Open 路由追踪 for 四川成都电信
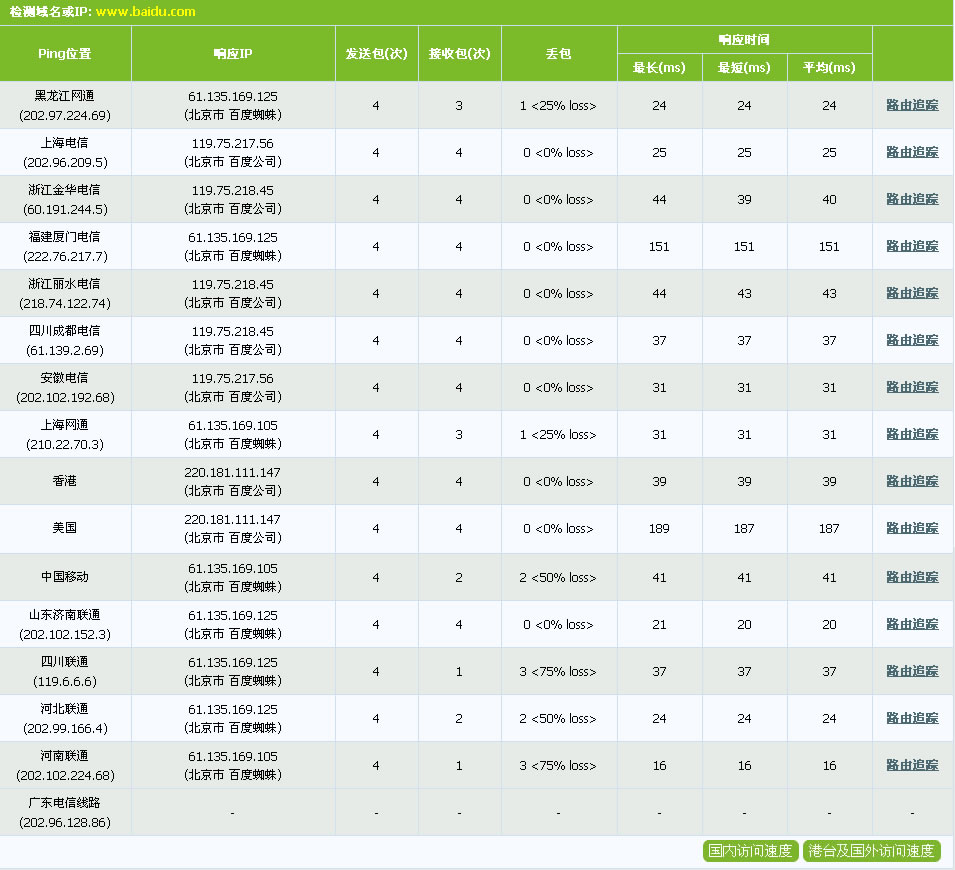Screen dimensions: 955x870 tap(912, 340)
